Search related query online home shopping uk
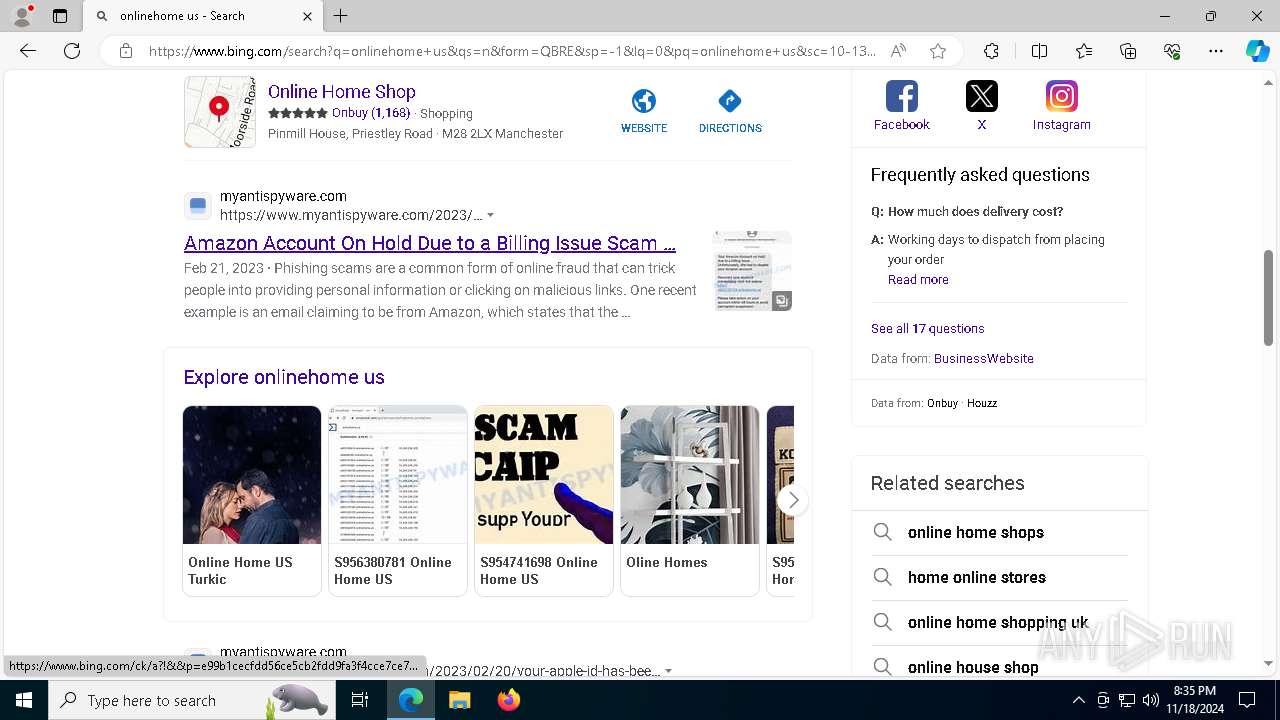 coord(1000,622)
